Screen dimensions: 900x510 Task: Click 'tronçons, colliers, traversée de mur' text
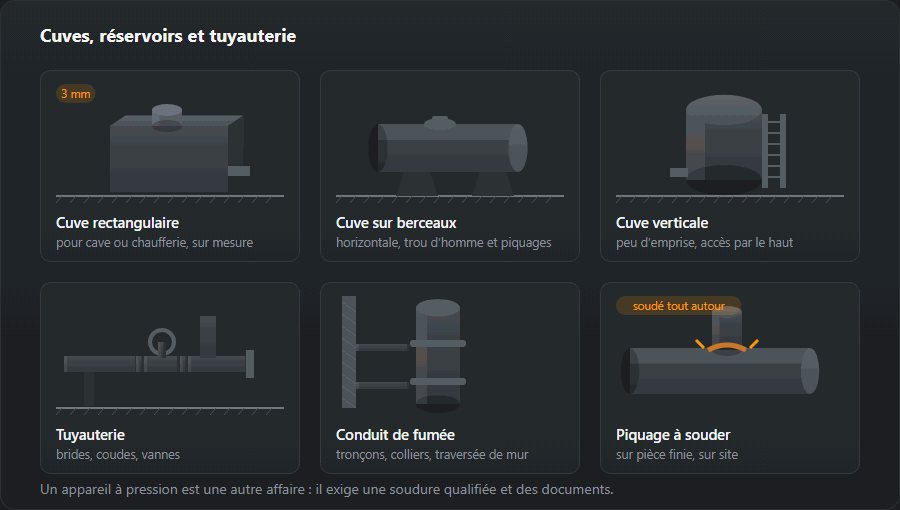point(432,454)
